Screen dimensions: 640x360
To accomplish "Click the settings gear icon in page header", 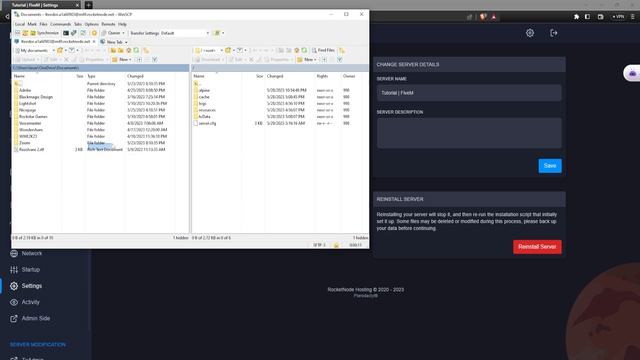I will point(530,33).
